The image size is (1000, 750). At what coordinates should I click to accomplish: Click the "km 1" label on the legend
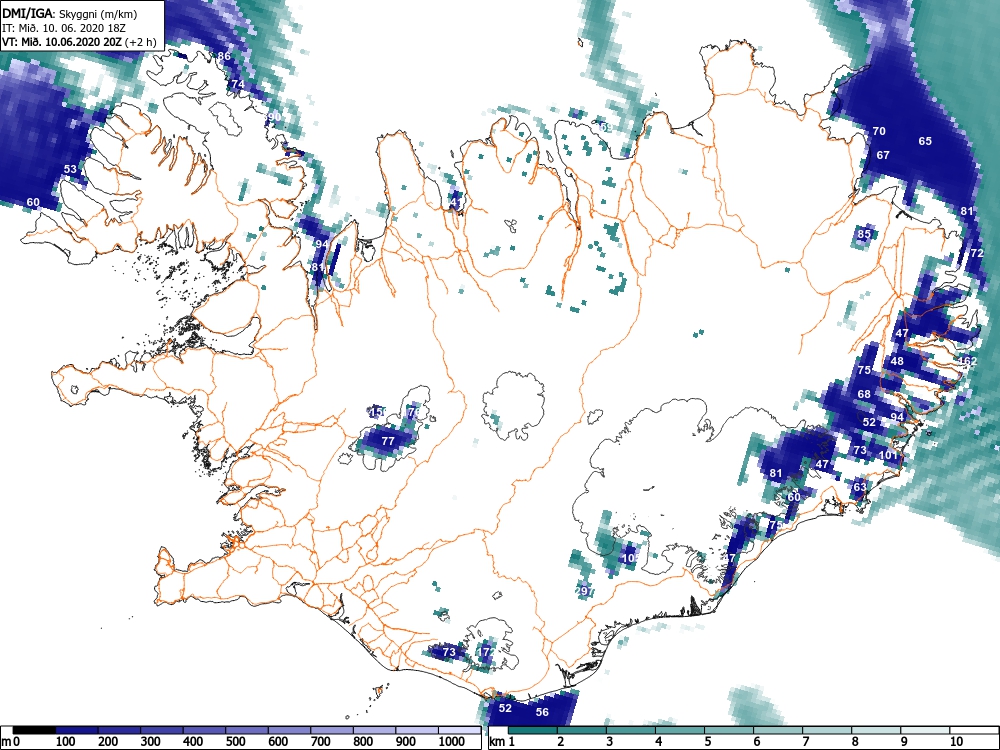point(503,742)
